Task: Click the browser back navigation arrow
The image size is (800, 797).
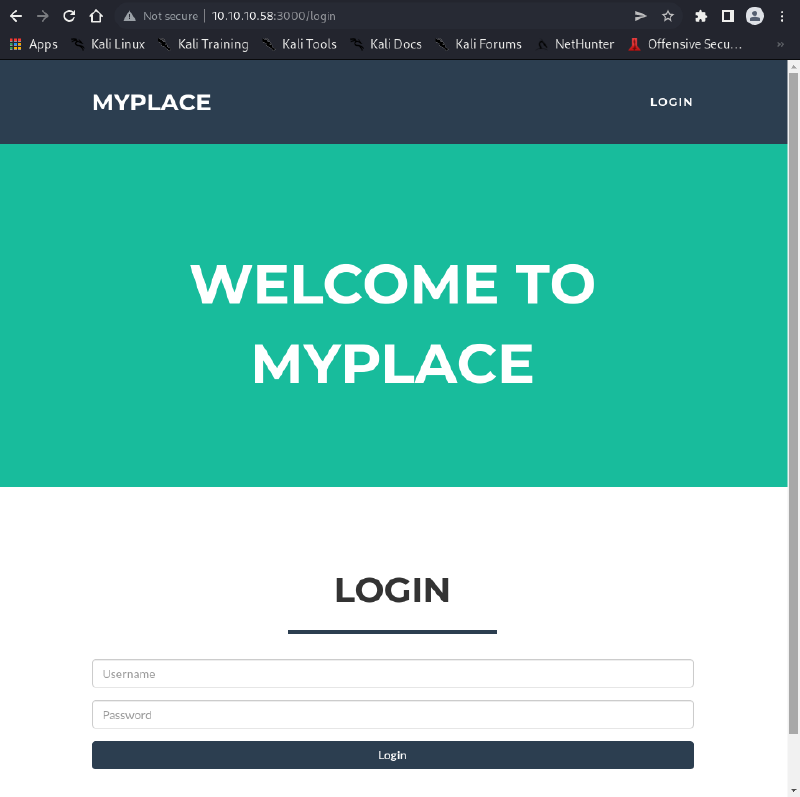Action: (15, 15)
